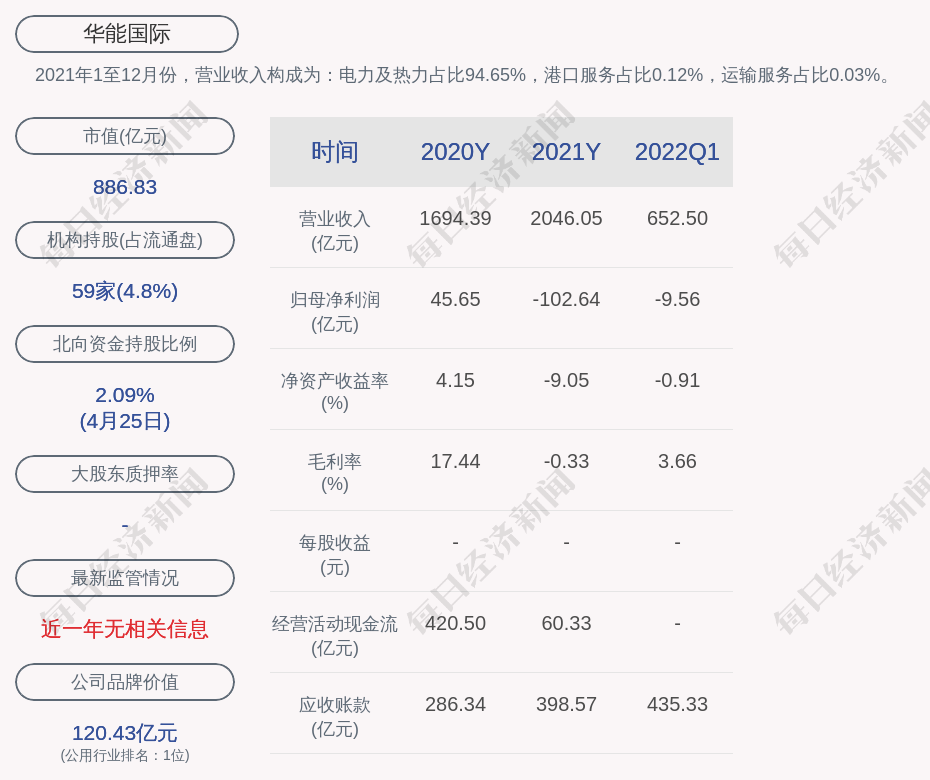Select the 2021Y receivables value 398.57
The height and width of the screenshot is (780, 930).
(566, 704)
